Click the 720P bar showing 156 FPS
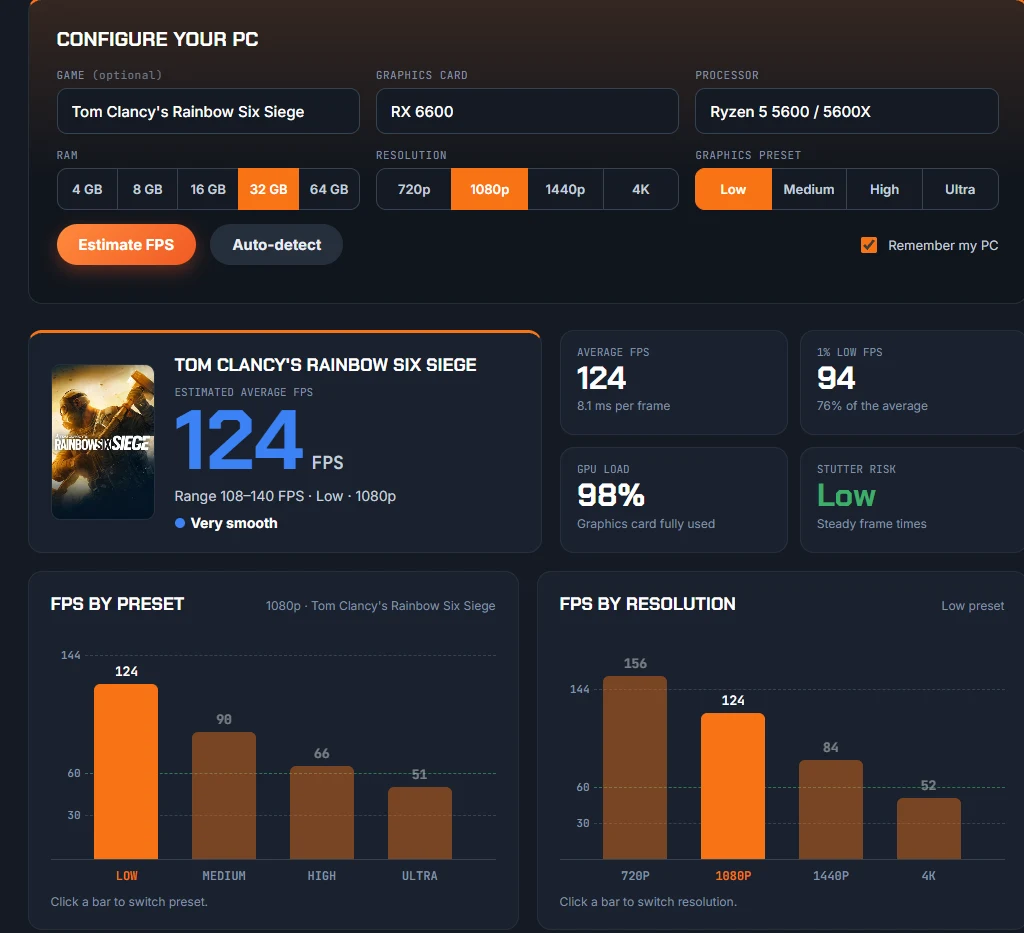Screen dimensions: 1024x933 [x=635, y=767]
